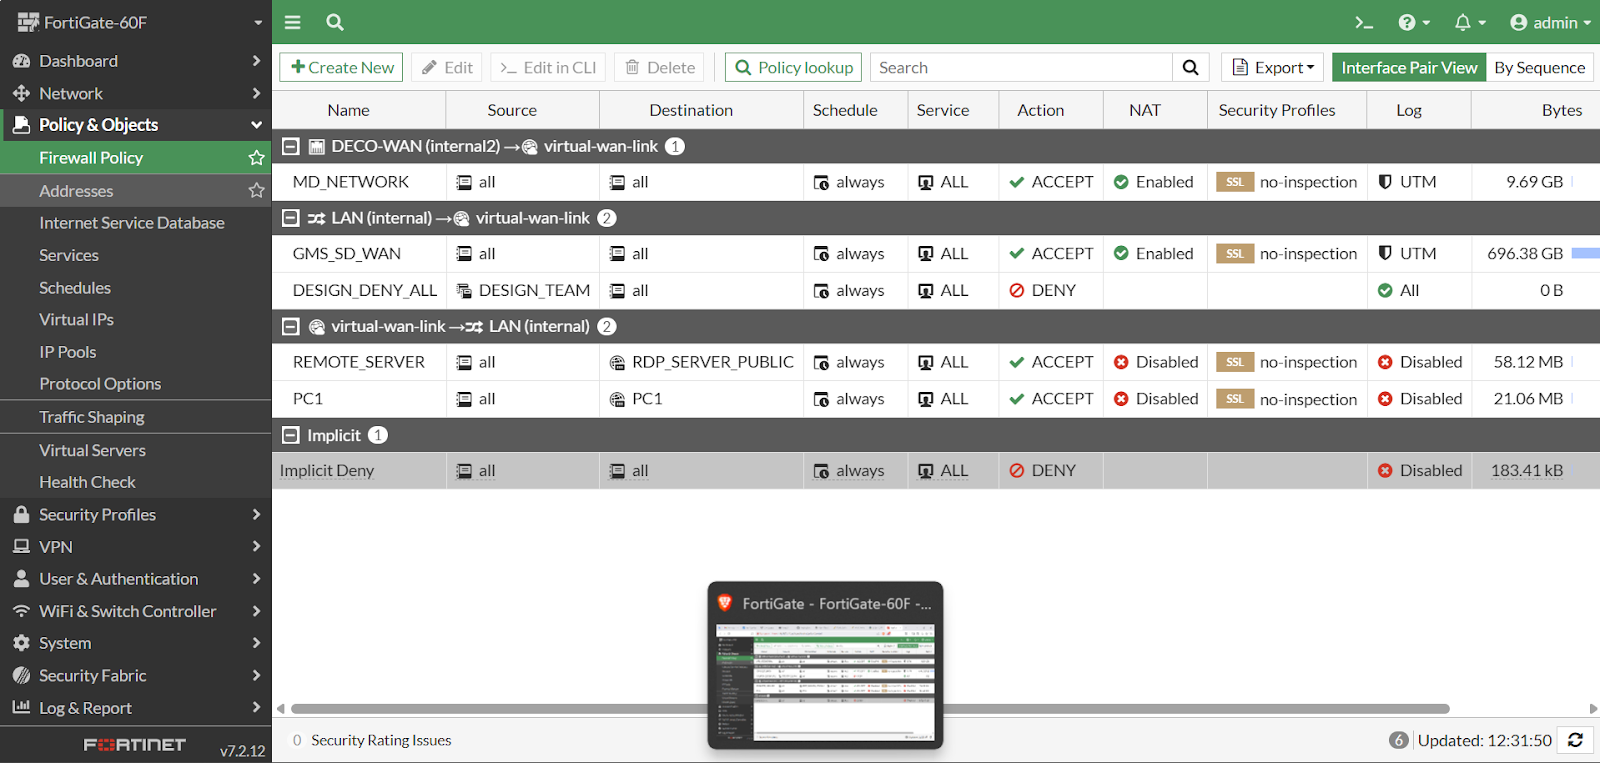Image resolution: width=1600 pixels, height=763 pixels.
Task: Click the NAT Enabled icon for MD_NETWORK
Action: pos(1121,182)
